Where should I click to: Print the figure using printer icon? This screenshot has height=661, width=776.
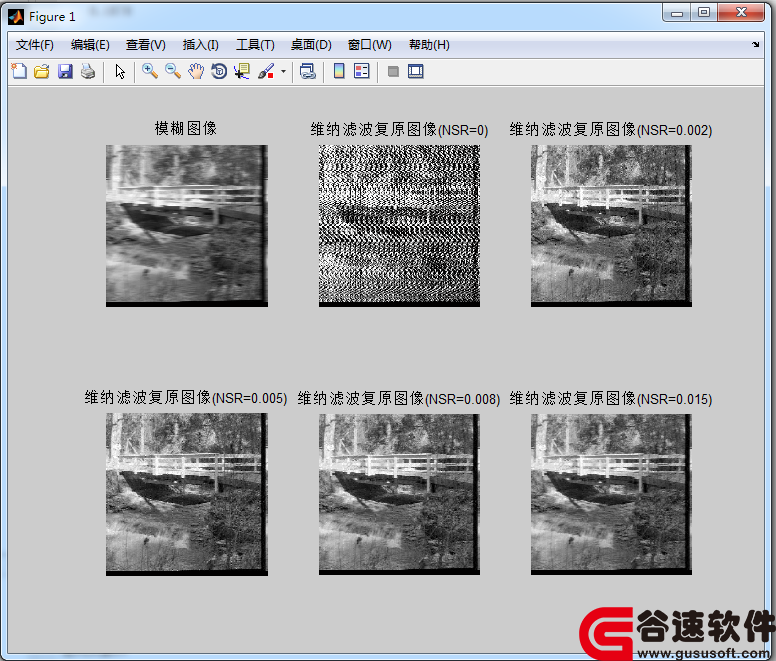pos(88,71)
